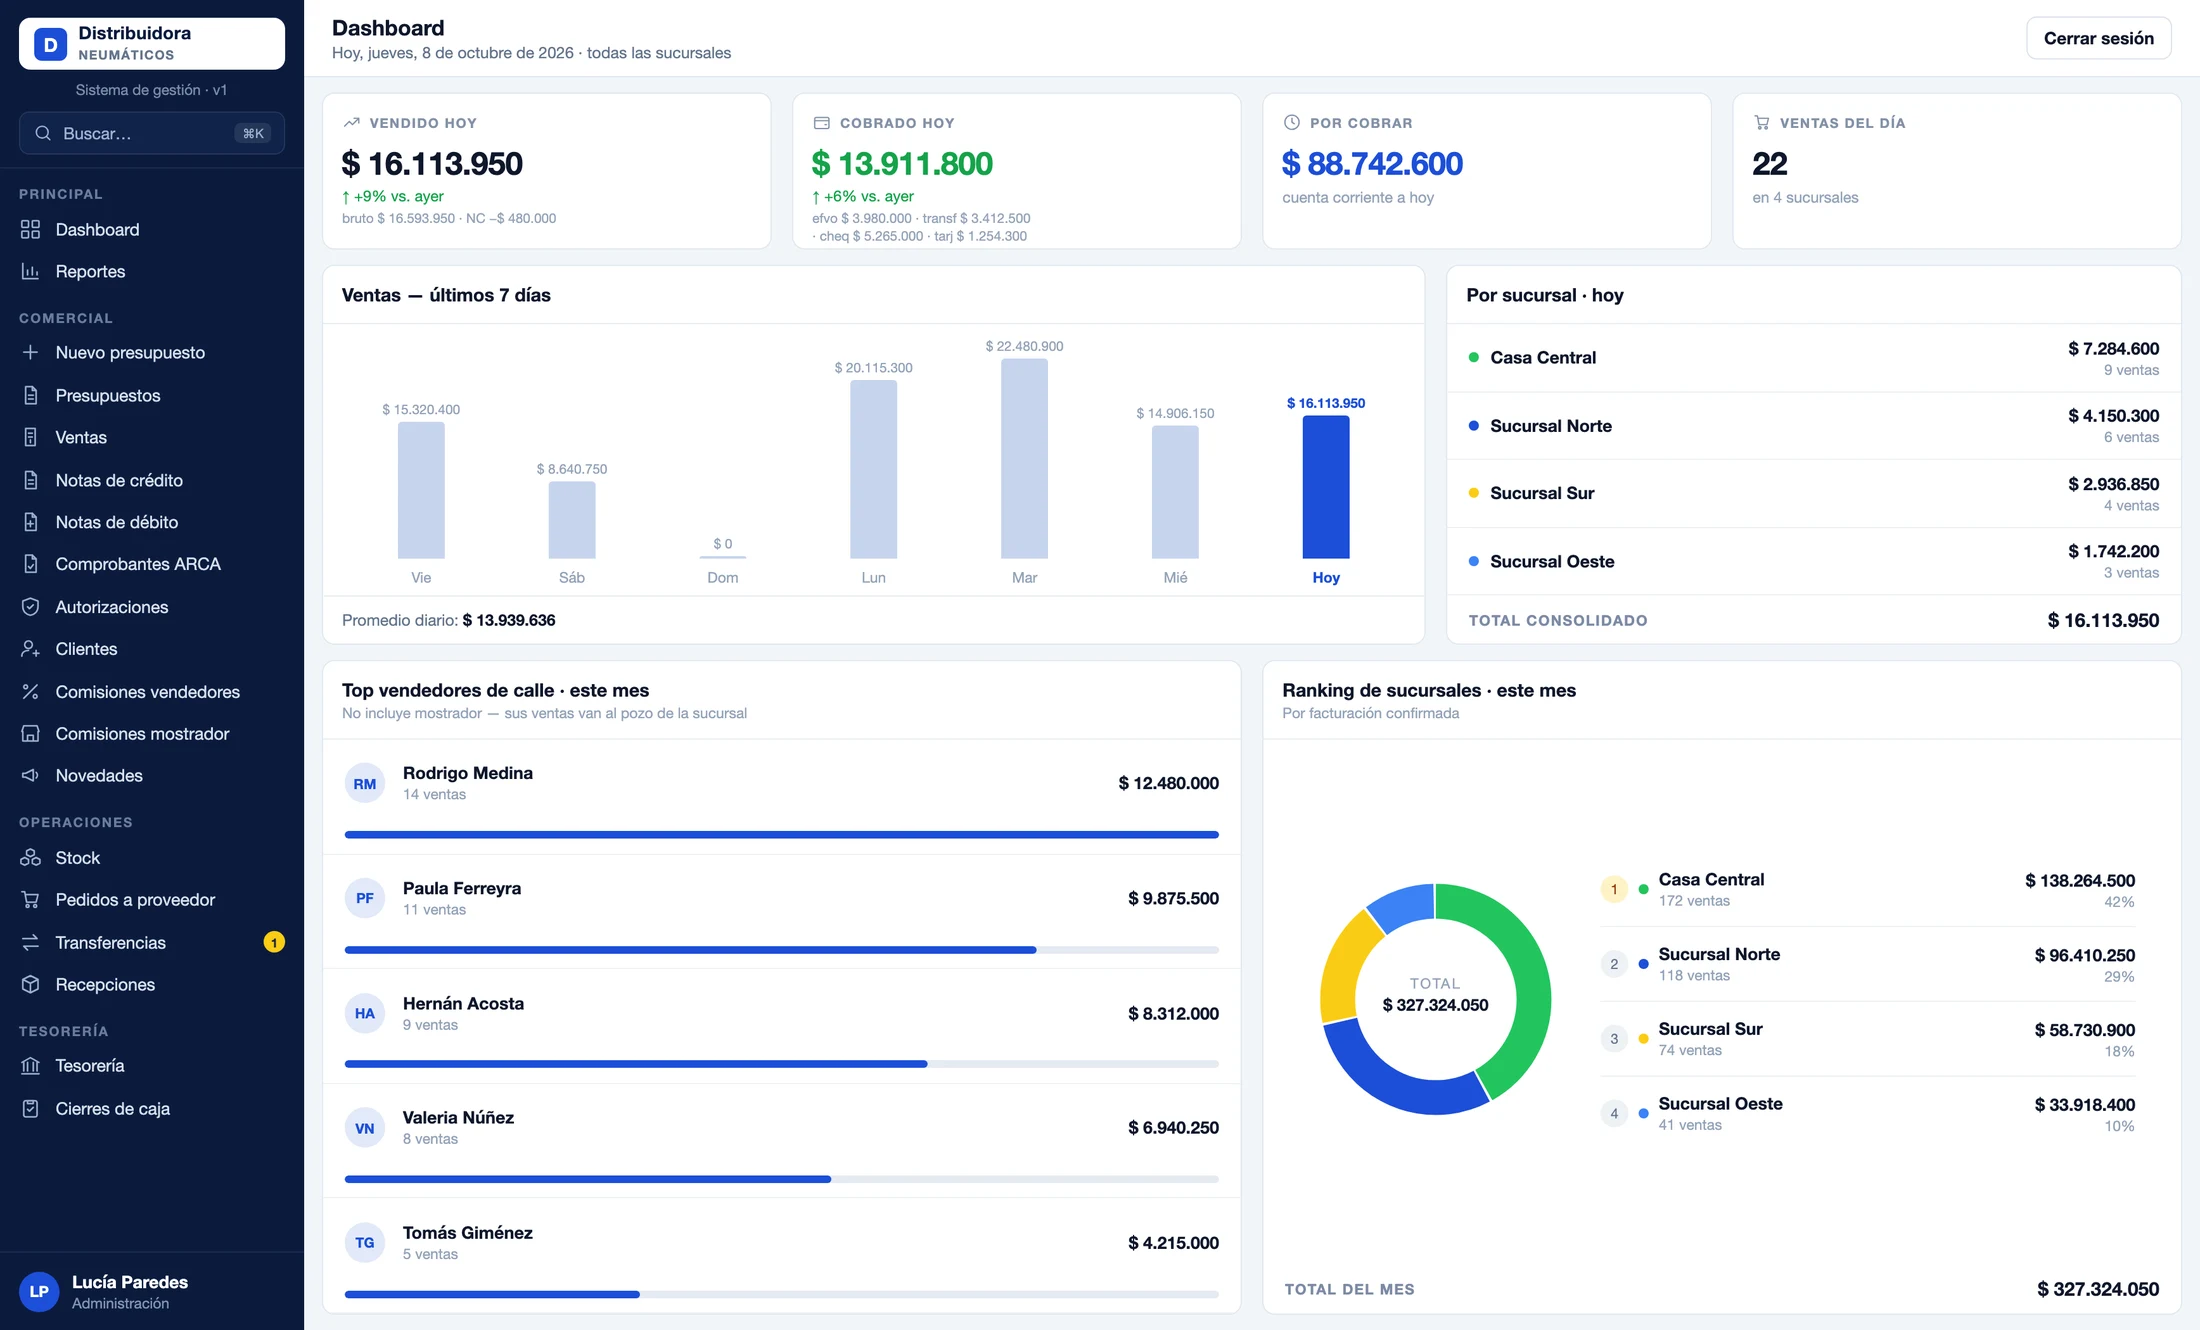Click the Hoy bar in sales chart
2200x1330 pixels.
[x=1326, y=487]
